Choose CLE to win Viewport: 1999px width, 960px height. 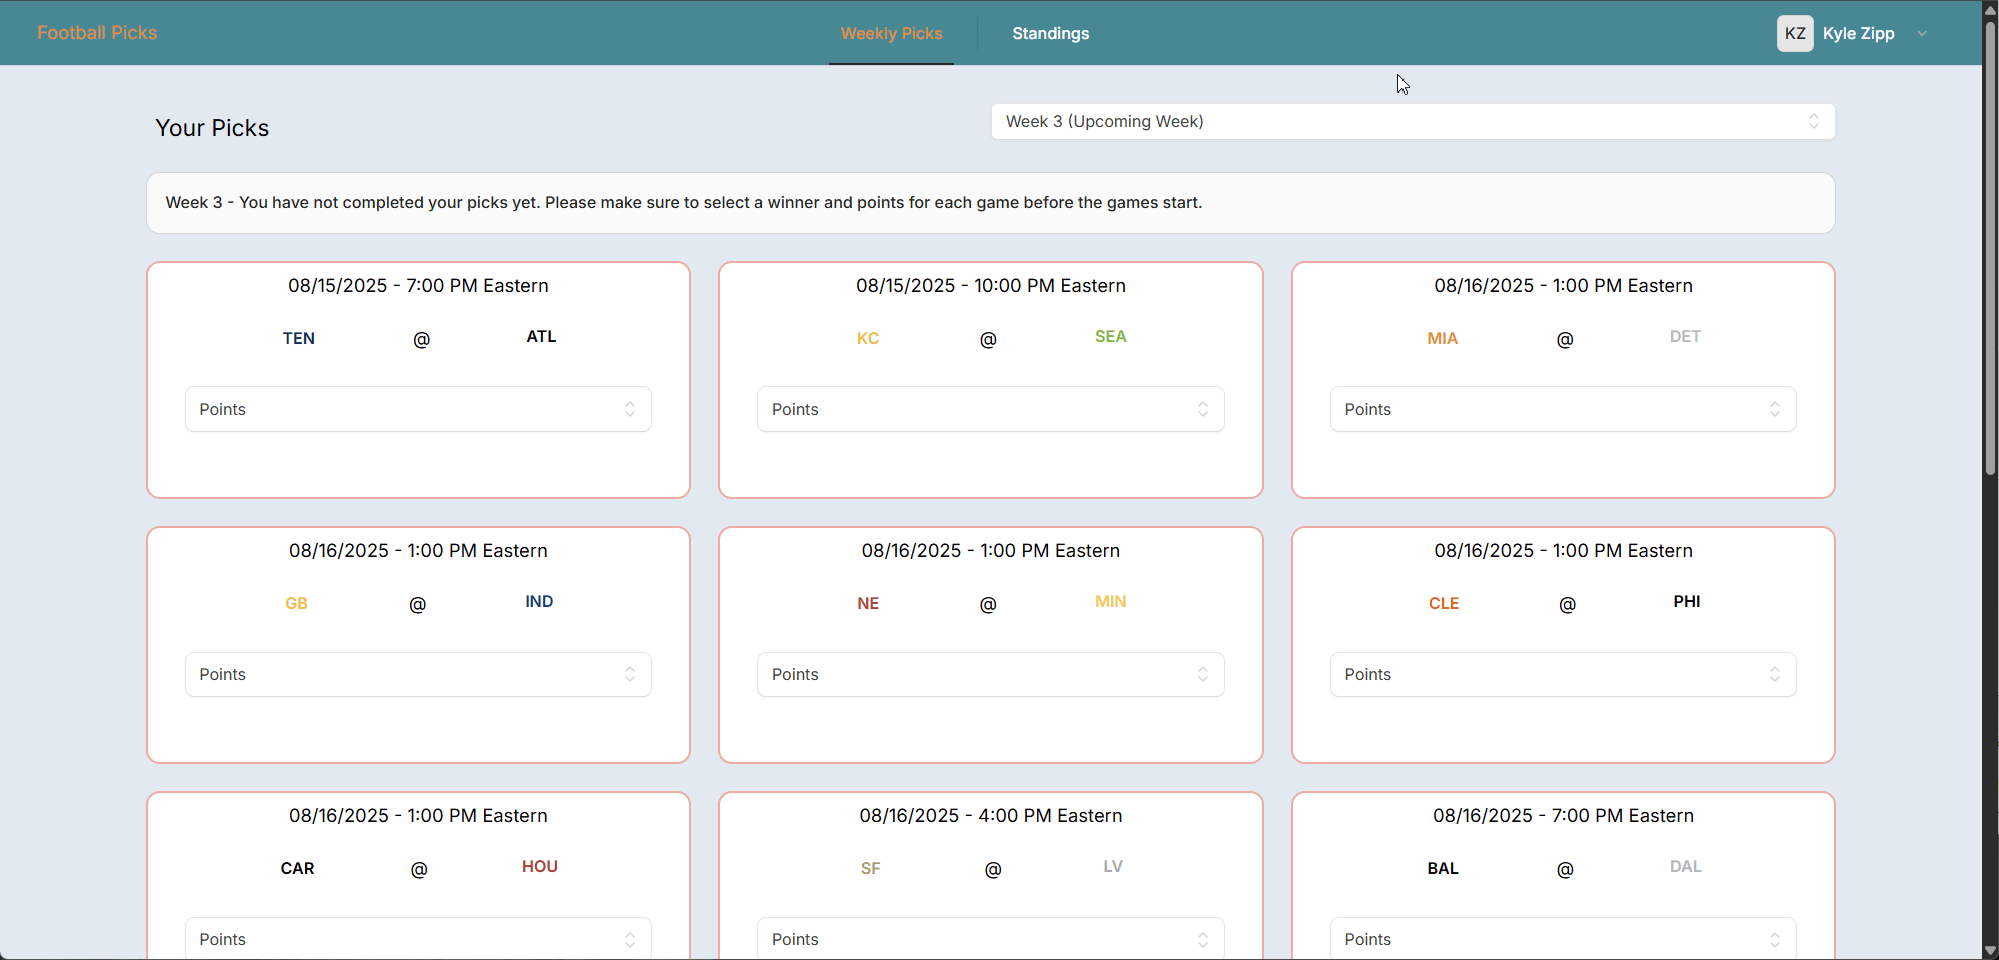(1444, 603)
